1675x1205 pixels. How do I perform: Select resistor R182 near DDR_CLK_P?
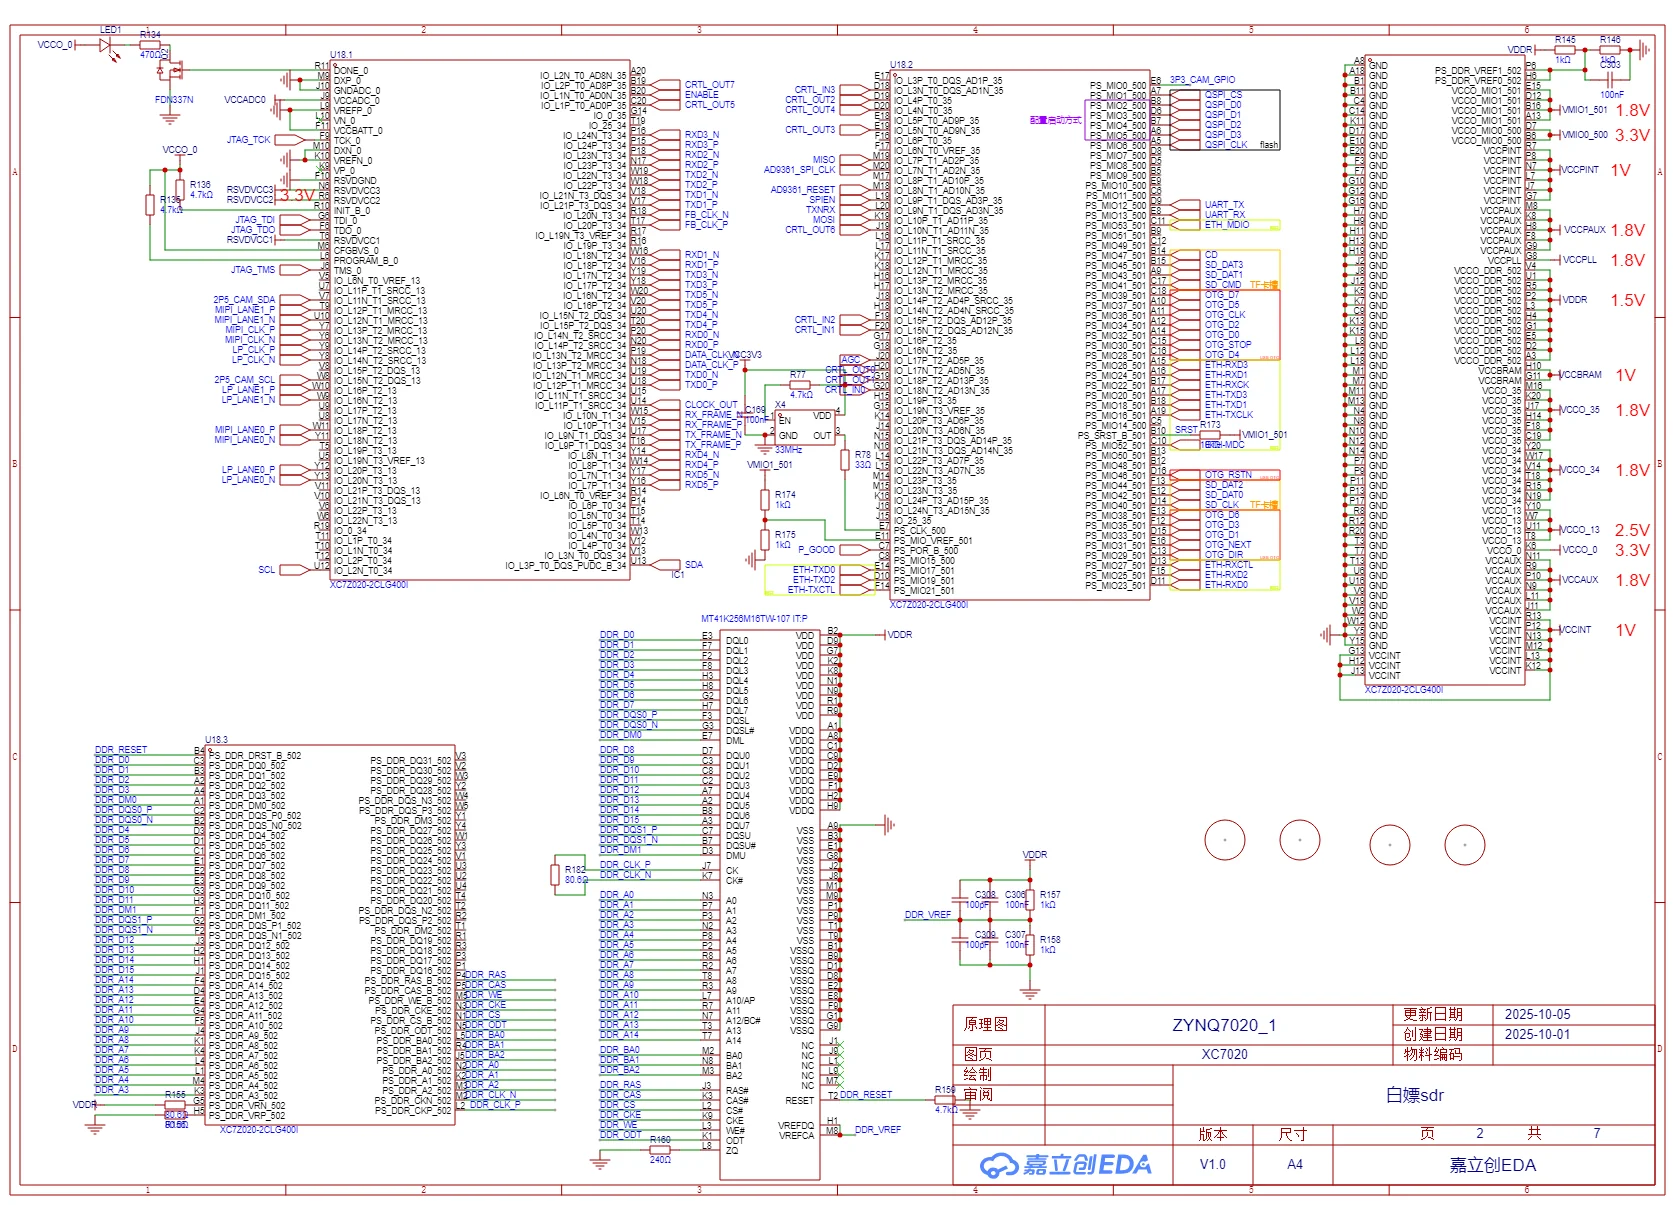555,875
